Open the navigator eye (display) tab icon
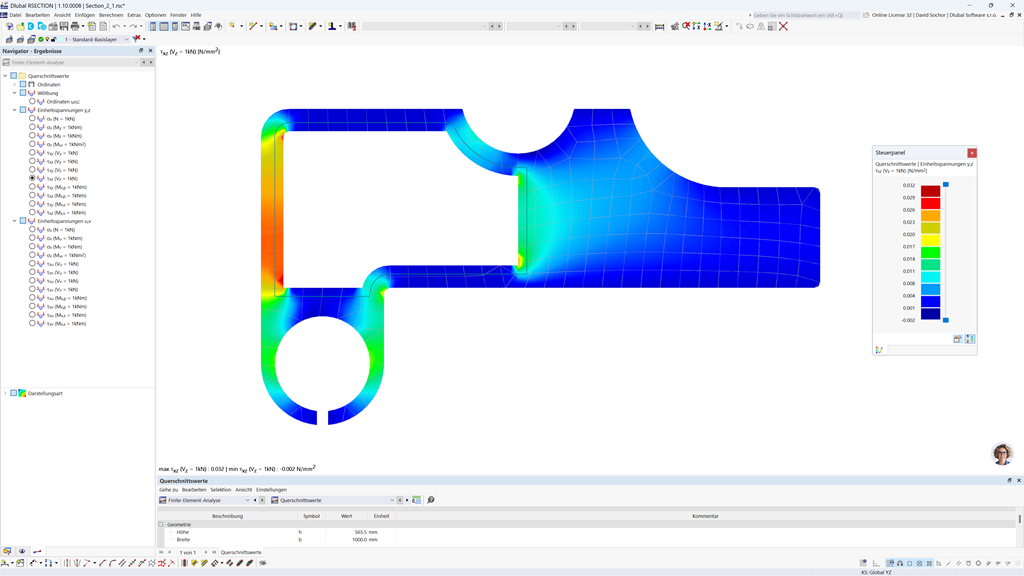The height and width of the screenshot is (576, 1024). 22,551
